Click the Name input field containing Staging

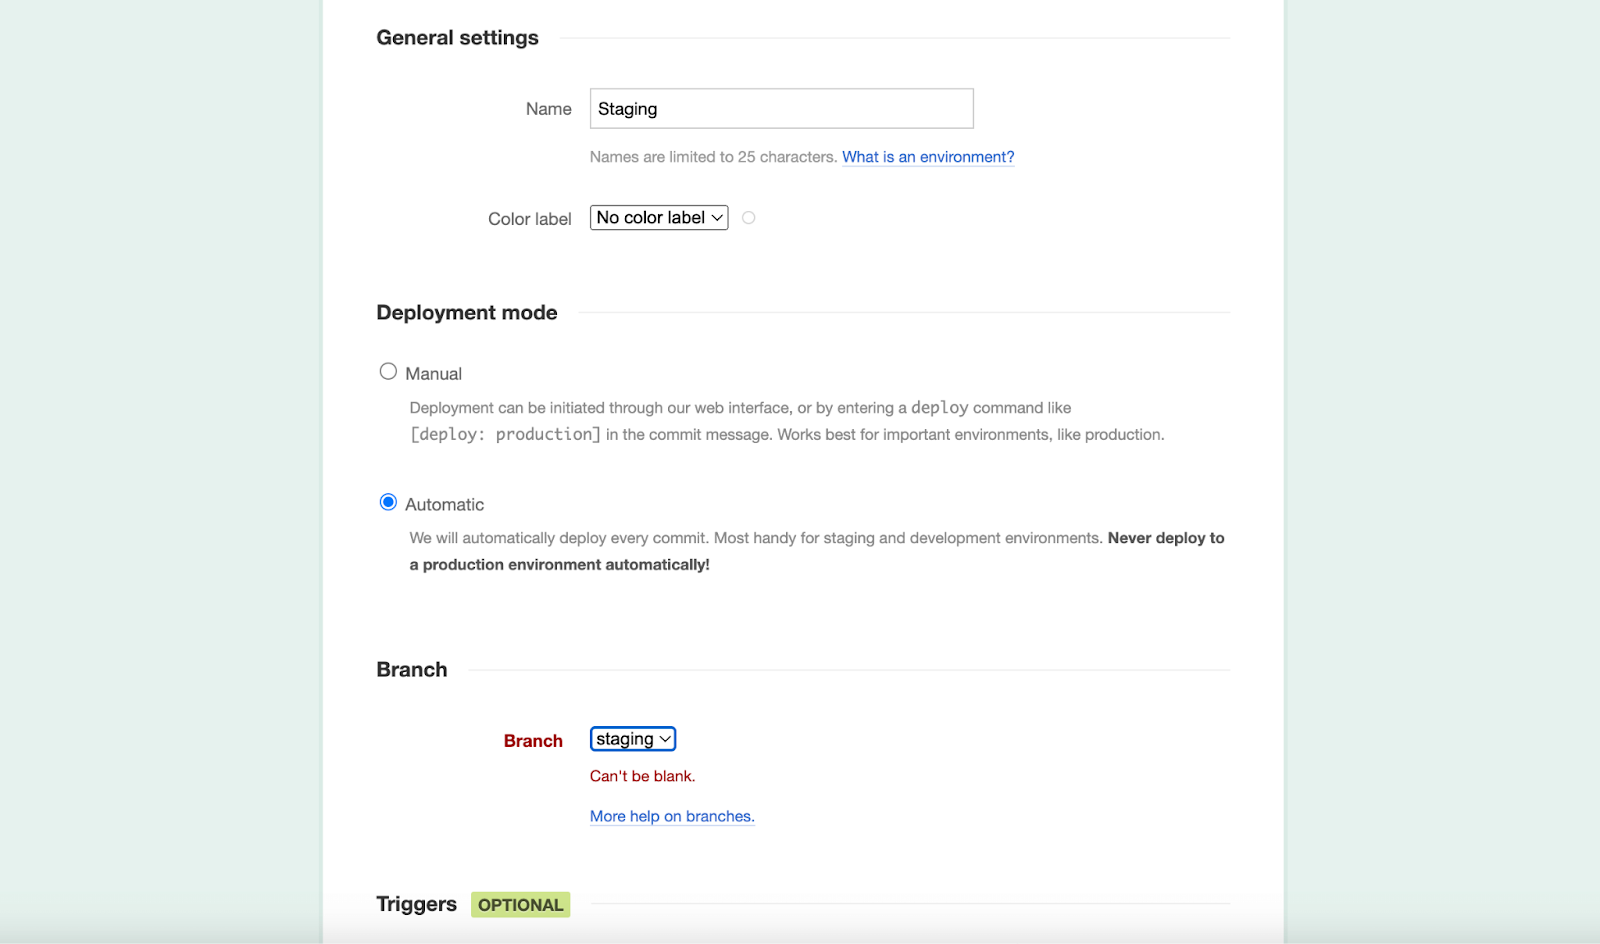click(x=781, y=108)
